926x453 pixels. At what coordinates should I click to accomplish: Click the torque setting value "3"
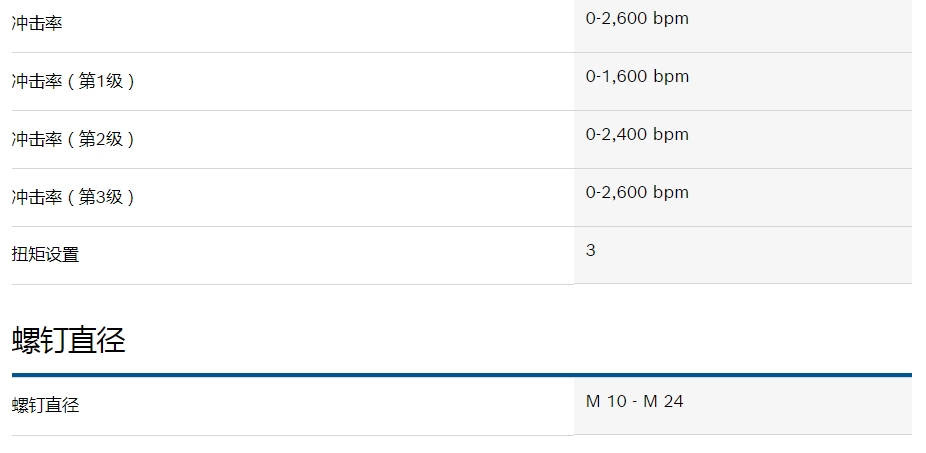591,251
